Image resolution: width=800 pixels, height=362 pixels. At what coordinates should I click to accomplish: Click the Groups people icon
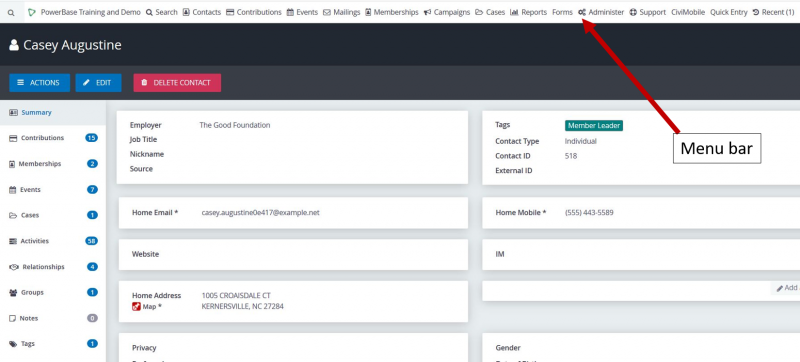[x=13, y=293]
